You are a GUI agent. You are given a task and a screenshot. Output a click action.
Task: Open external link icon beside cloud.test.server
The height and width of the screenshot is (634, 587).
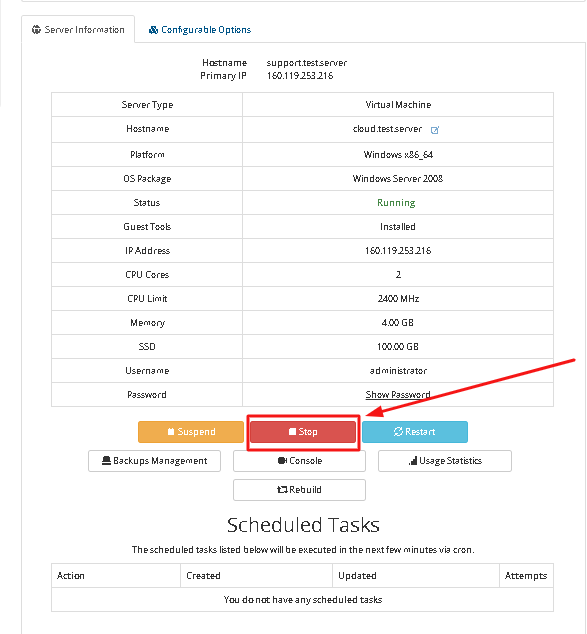click(435, 130)
